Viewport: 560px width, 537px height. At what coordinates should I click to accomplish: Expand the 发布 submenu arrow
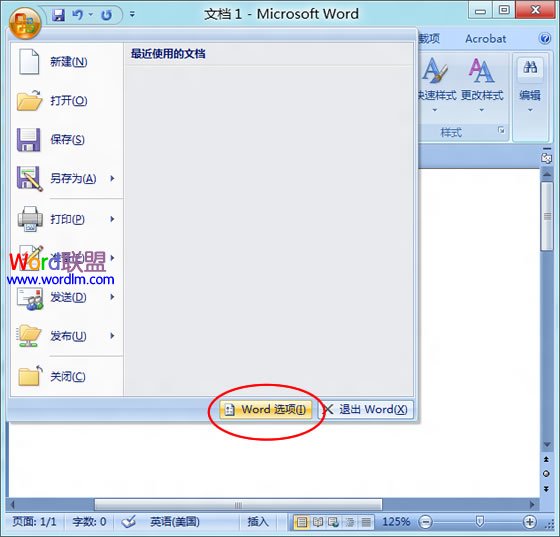[x=112, y=336]
